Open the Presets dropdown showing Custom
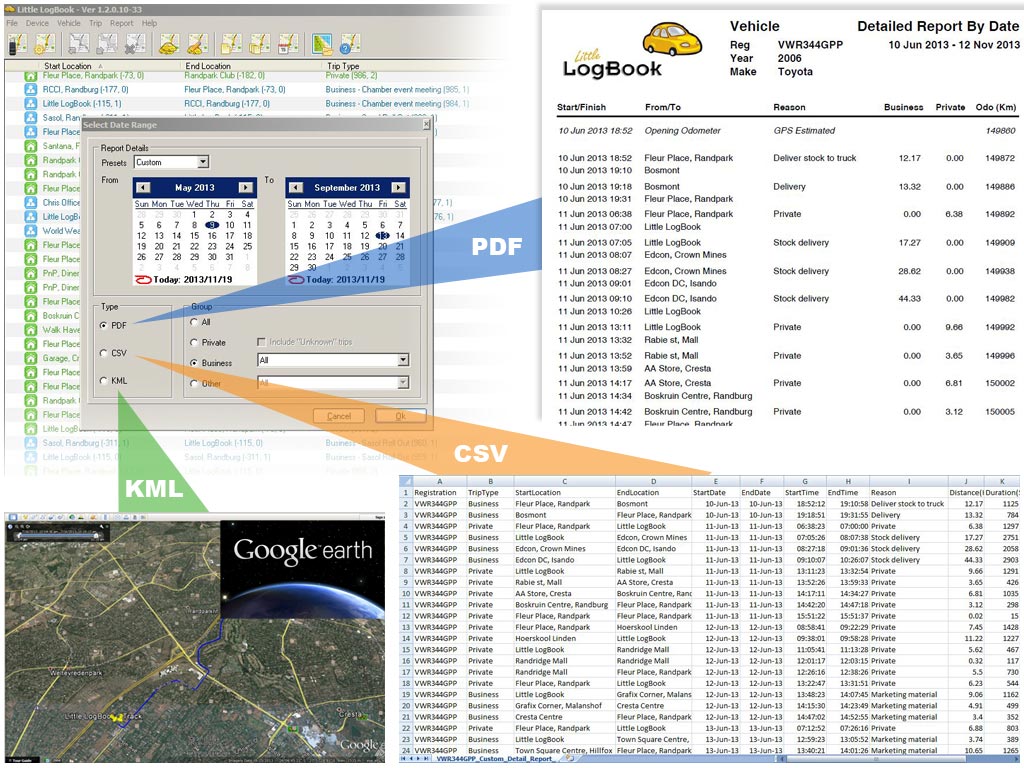This screenshot has width=1024, height=768. pos(171,162)
